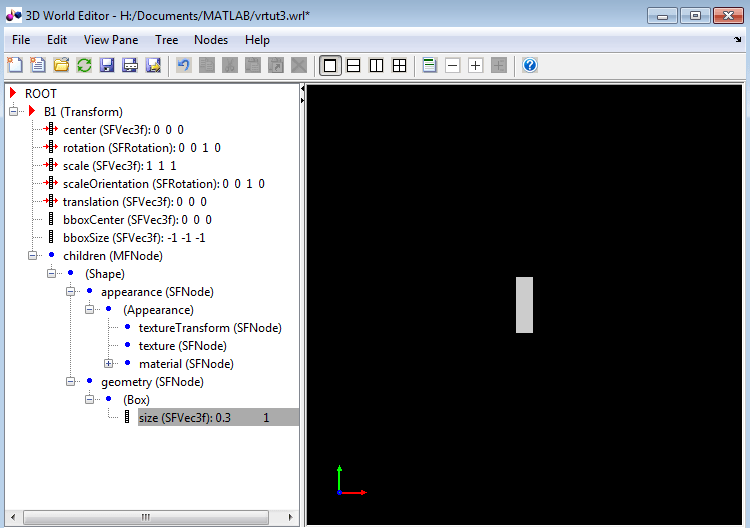Screen dimensions: 750x528
Task: Click the green Reload icon
Action: 84,65
